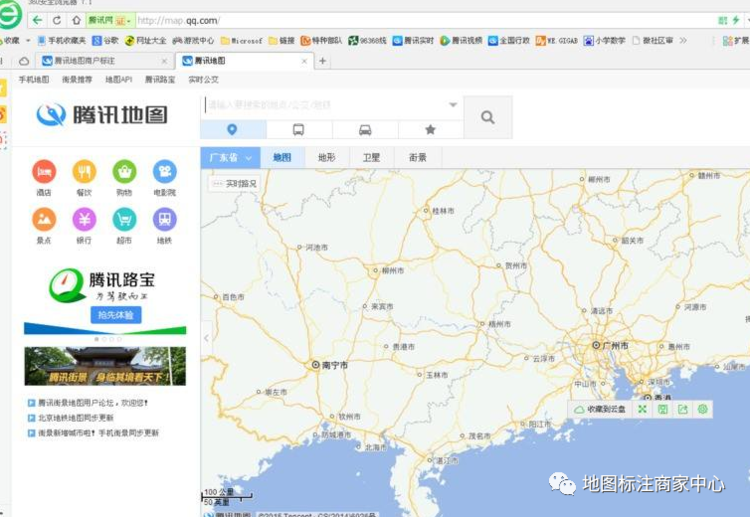Choose the 银行 bank category icon
Screen dimensions: 750x517
coord(84,220)
